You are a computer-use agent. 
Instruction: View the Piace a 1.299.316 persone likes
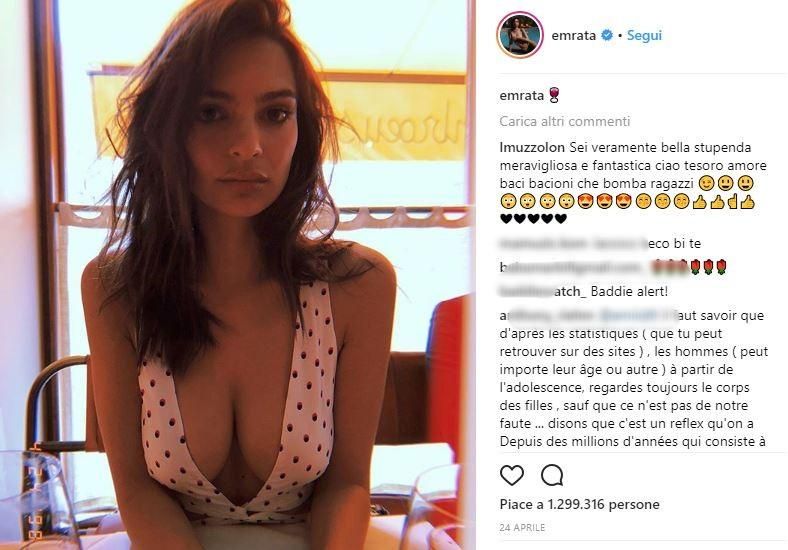click(579, 504)
